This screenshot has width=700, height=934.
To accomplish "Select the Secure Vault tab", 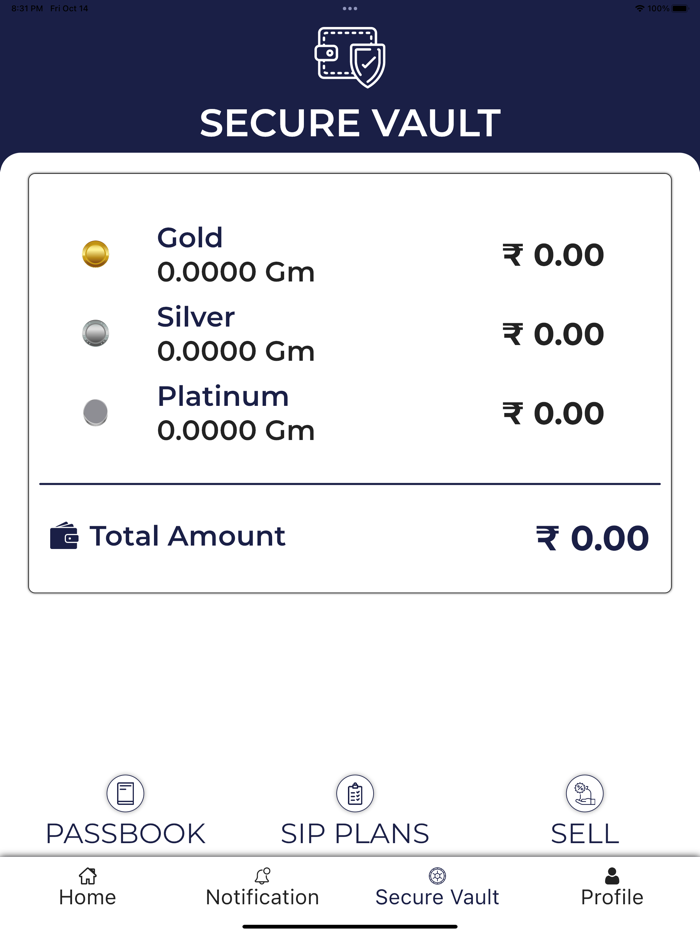I will (x=437, y=887).
